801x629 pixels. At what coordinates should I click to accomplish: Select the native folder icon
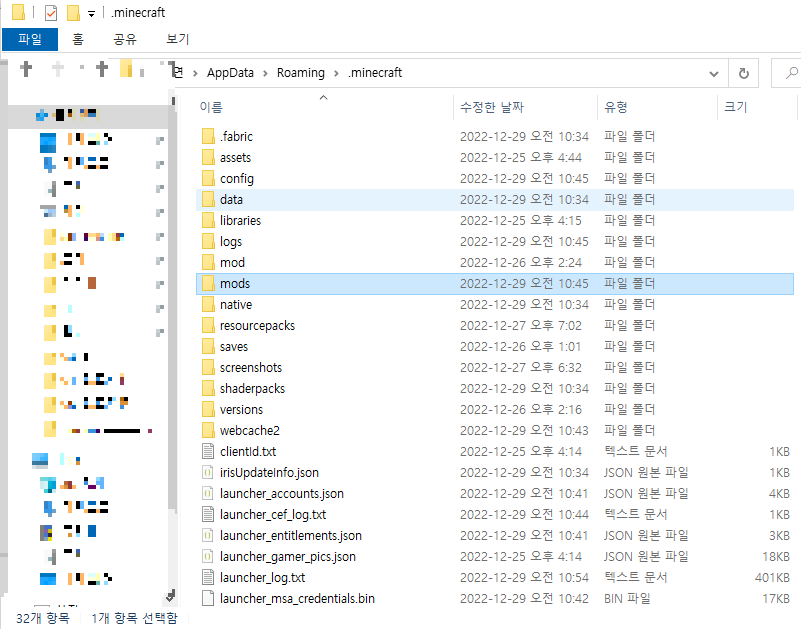click(208, 305)
